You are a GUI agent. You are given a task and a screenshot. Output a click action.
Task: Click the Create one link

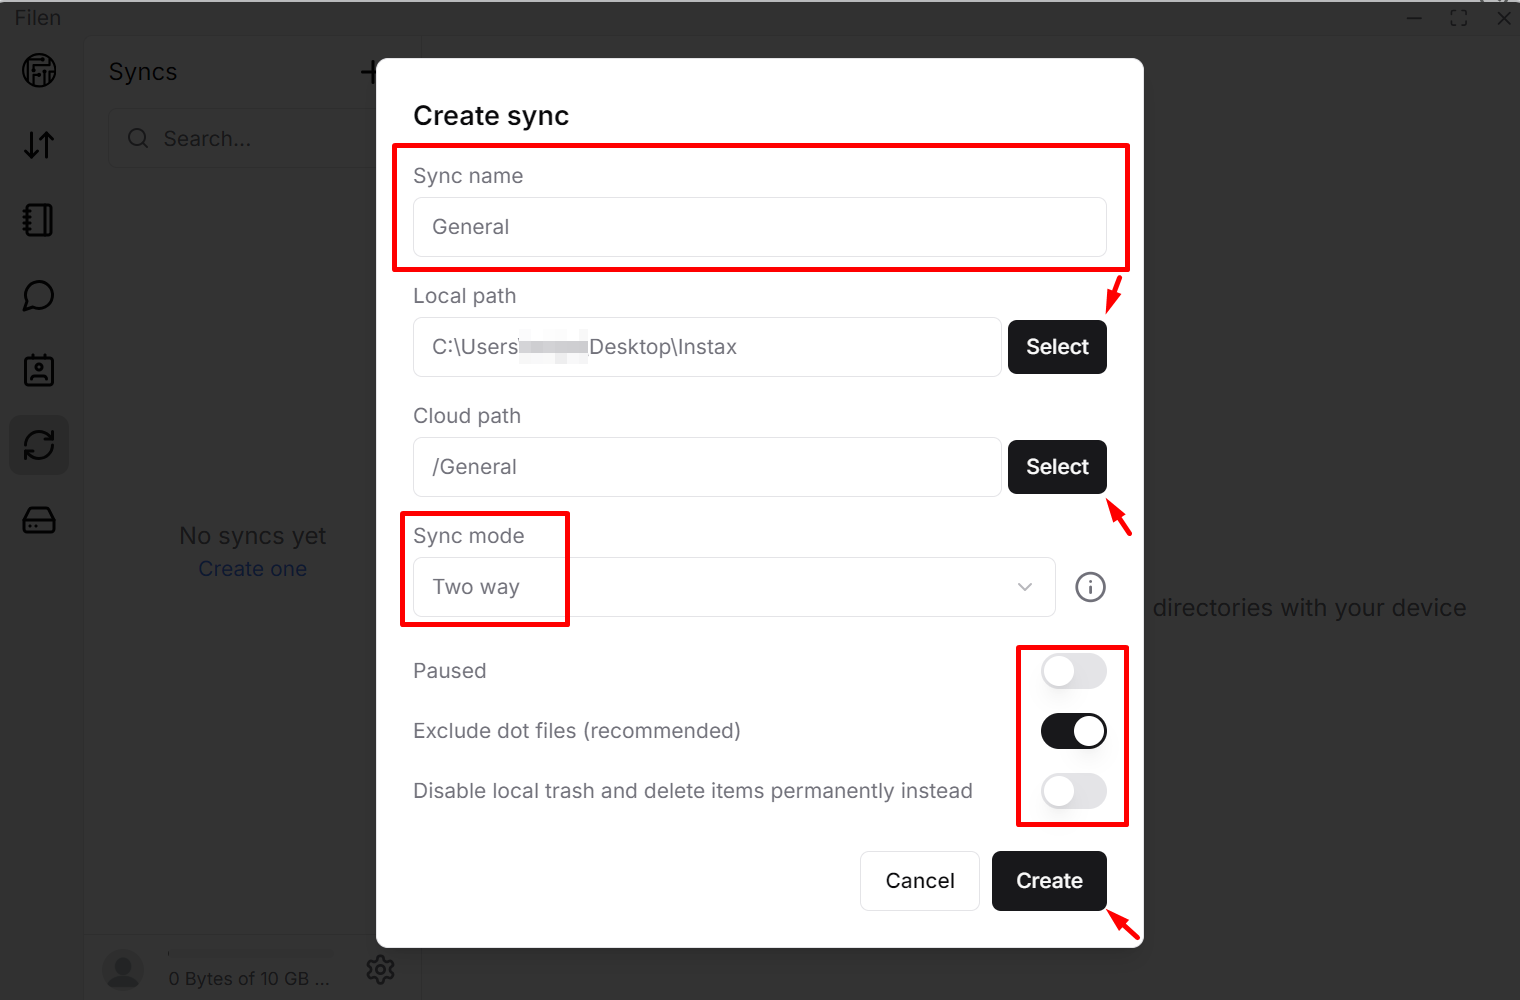point(252,569)
